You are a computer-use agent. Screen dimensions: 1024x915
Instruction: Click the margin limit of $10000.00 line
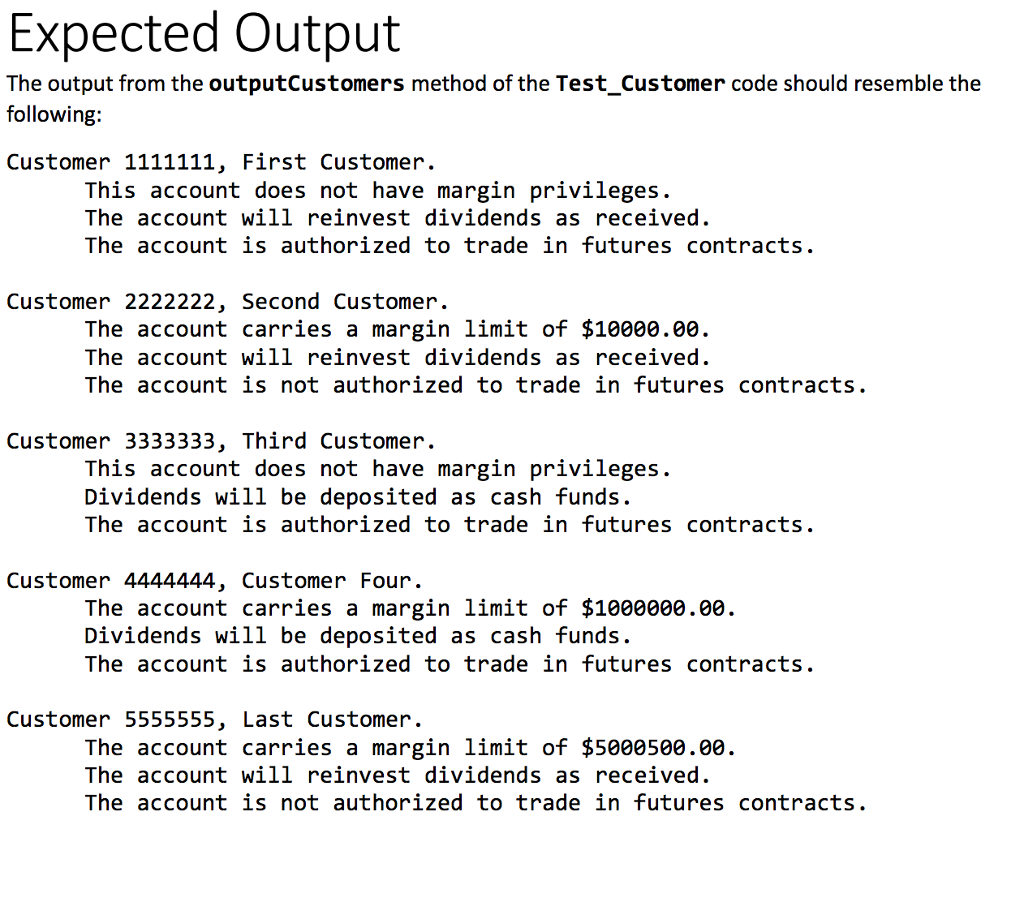(x=397, y=330)
